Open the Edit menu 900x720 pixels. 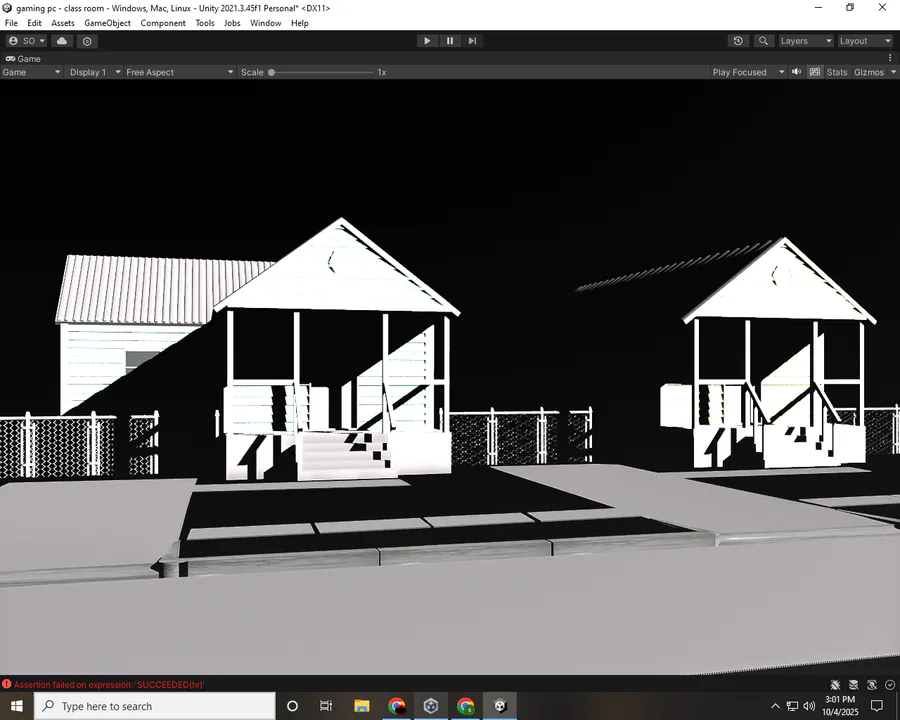pos(34,23)
